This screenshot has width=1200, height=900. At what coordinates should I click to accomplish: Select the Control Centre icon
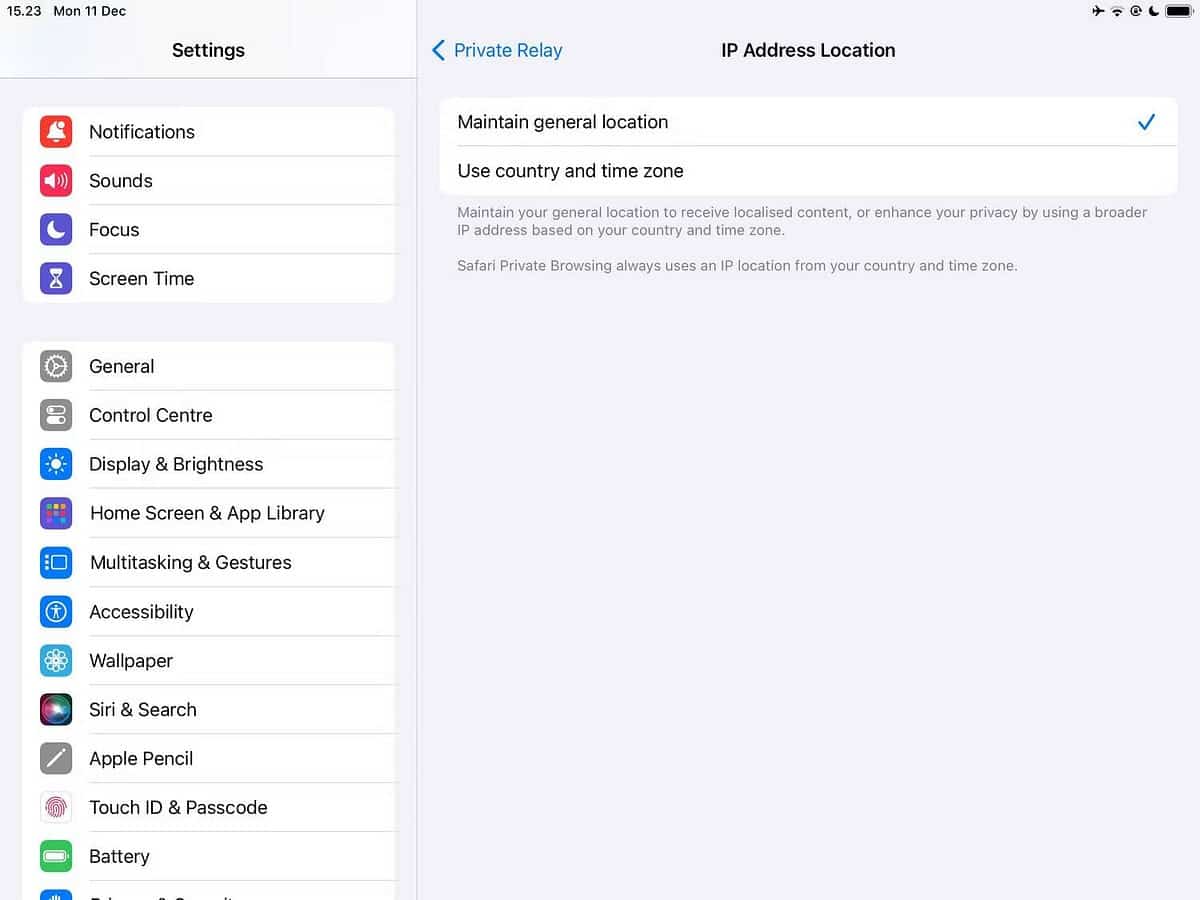click(x=55, y=415)
